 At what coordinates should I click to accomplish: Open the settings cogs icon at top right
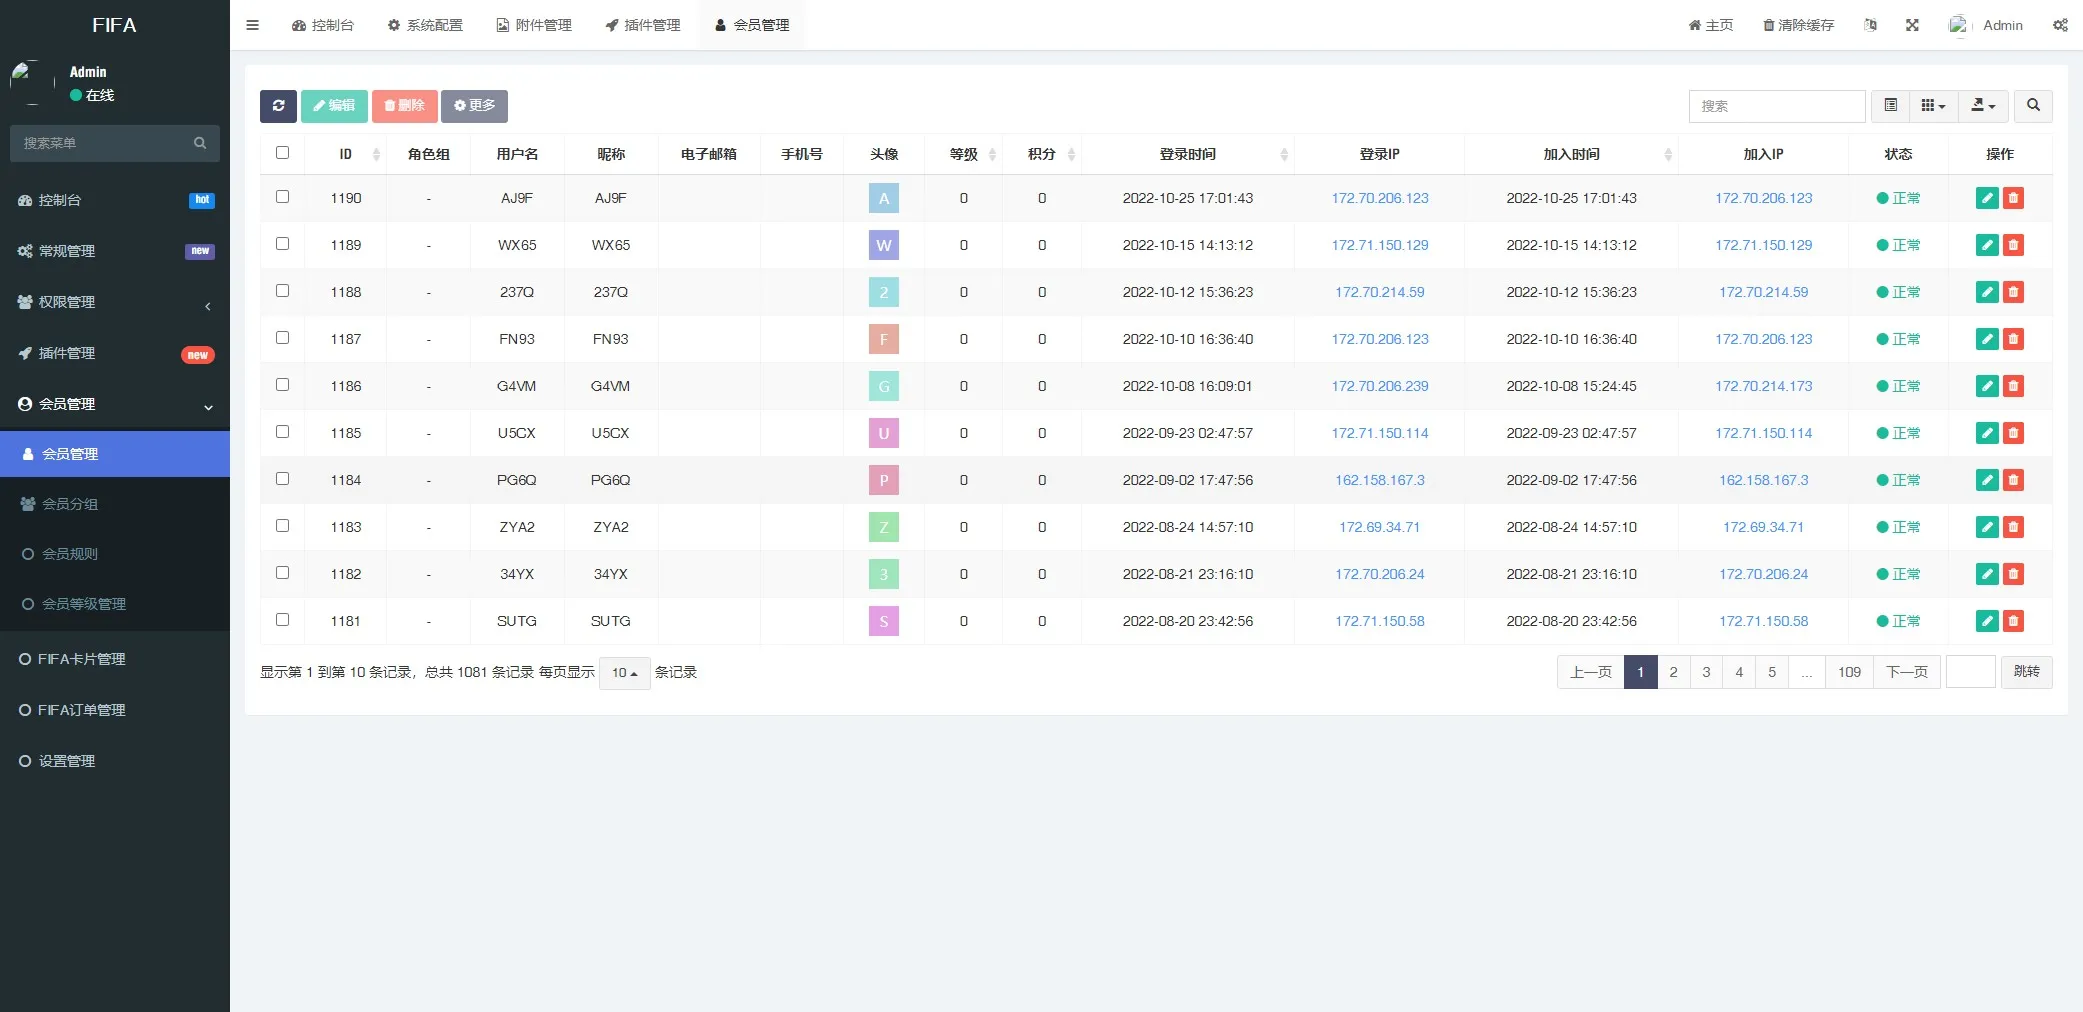(x=2060, y=25)
